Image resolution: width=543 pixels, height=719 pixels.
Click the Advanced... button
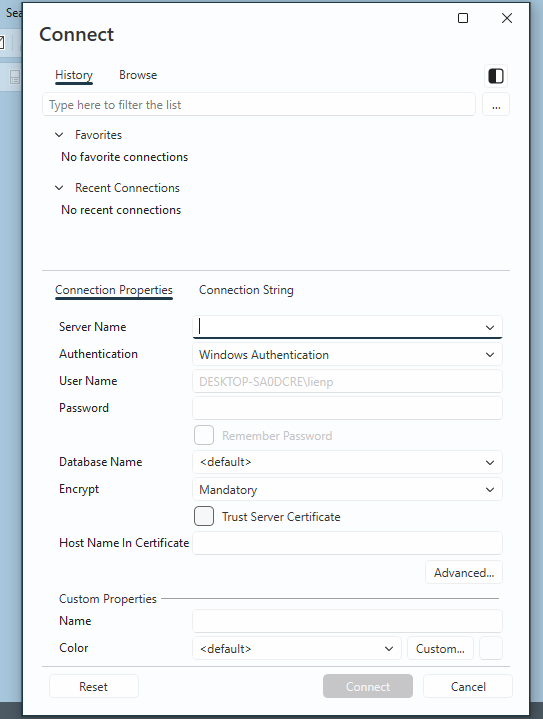click(x=464, y=572)
